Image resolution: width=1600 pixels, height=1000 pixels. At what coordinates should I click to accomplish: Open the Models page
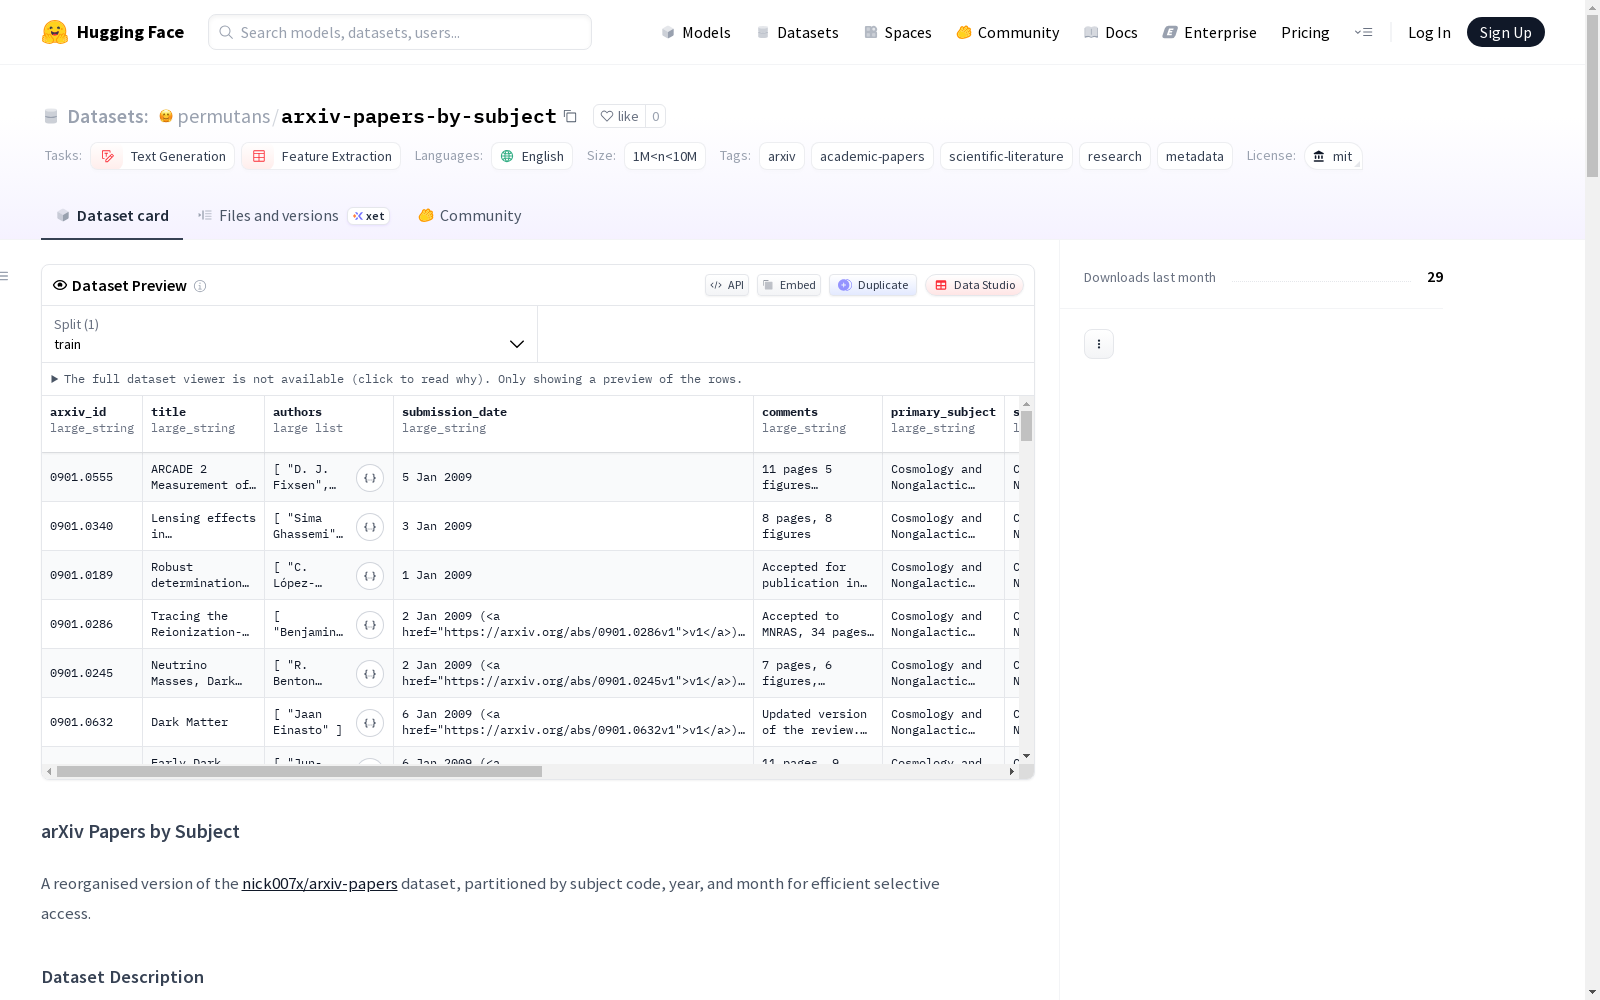[x=696, y=32]
